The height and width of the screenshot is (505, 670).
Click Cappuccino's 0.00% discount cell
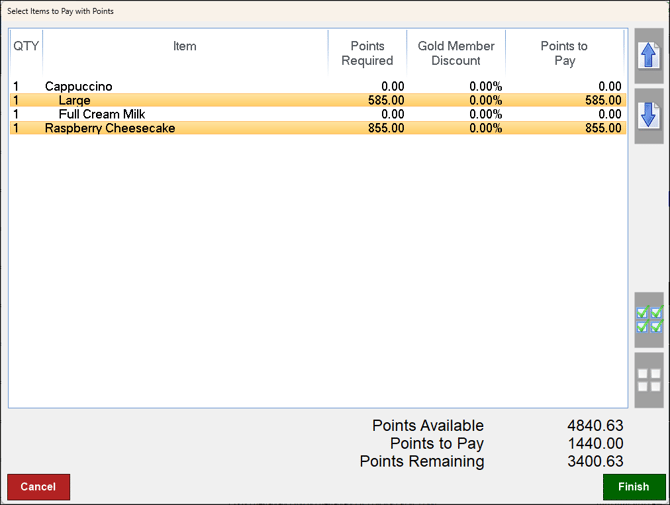[x=485, y=86]
